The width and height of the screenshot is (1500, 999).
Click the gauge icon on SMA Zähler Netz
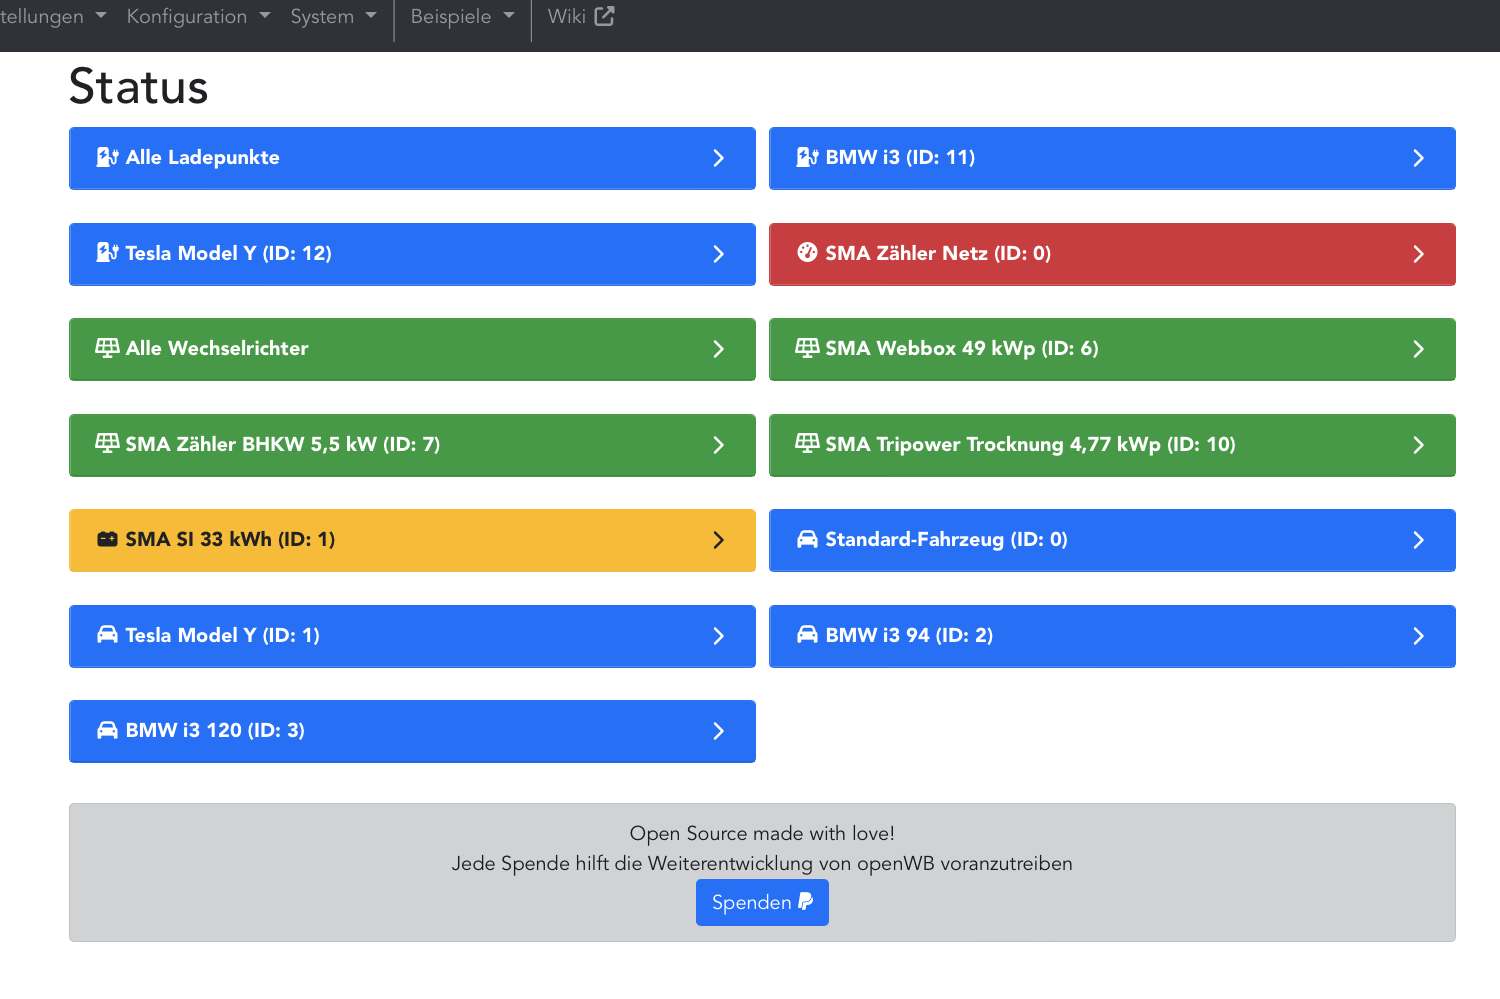pyautogui.click(x=807, y=253)
